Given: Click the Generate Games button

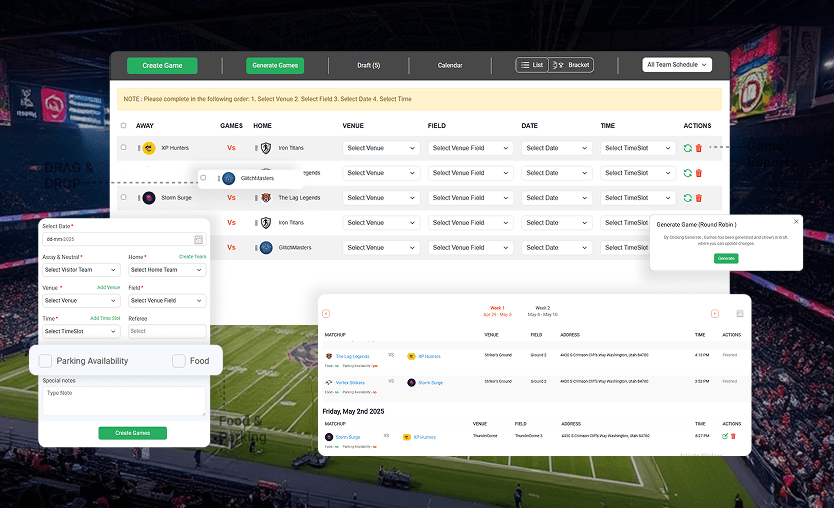Looking at the screenshot, I should pos(275,65).
